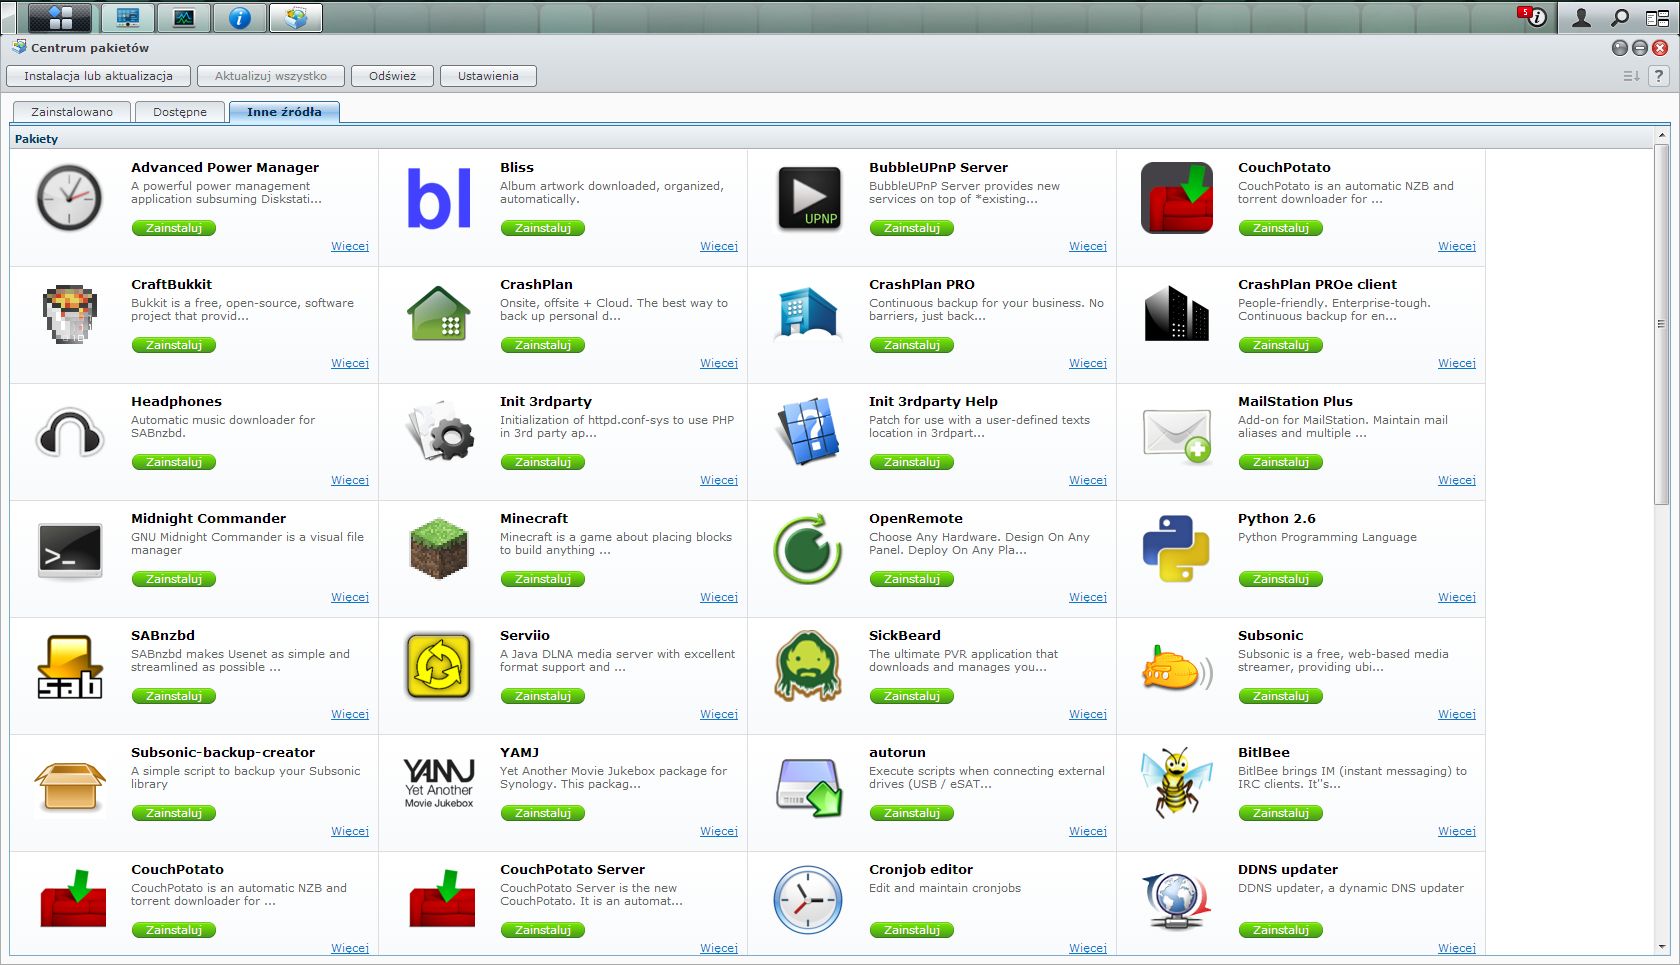Click the package list vertical scrollbar thumb
Screen dimensions: 1680x965
1661,324
